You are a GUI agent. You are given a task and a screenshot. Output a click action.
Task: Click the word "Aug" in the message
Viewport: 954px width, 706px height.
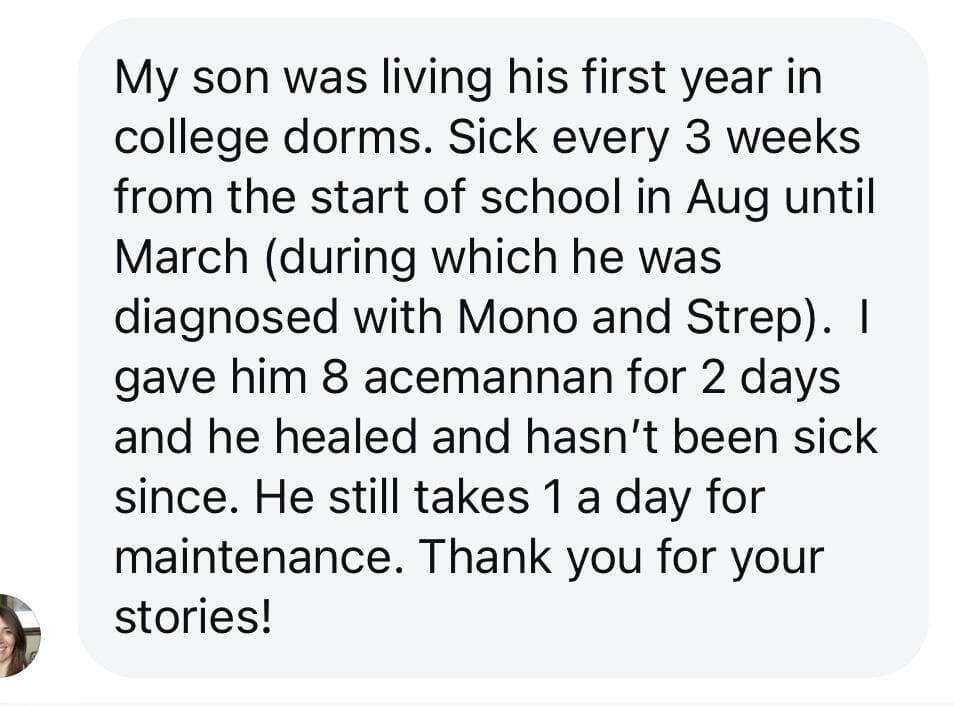[x=741, y=198]
